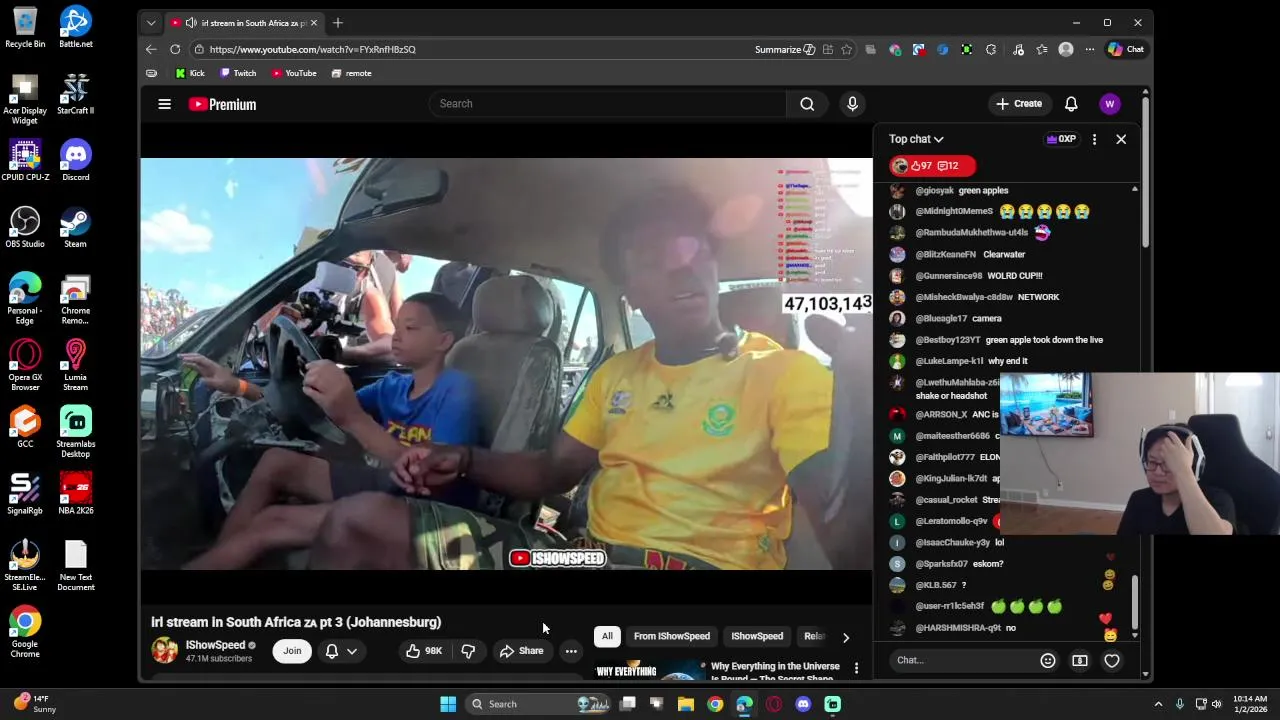Select the IShowSpeed filter chip
The image size is (1280, 720).
point(757,636)
